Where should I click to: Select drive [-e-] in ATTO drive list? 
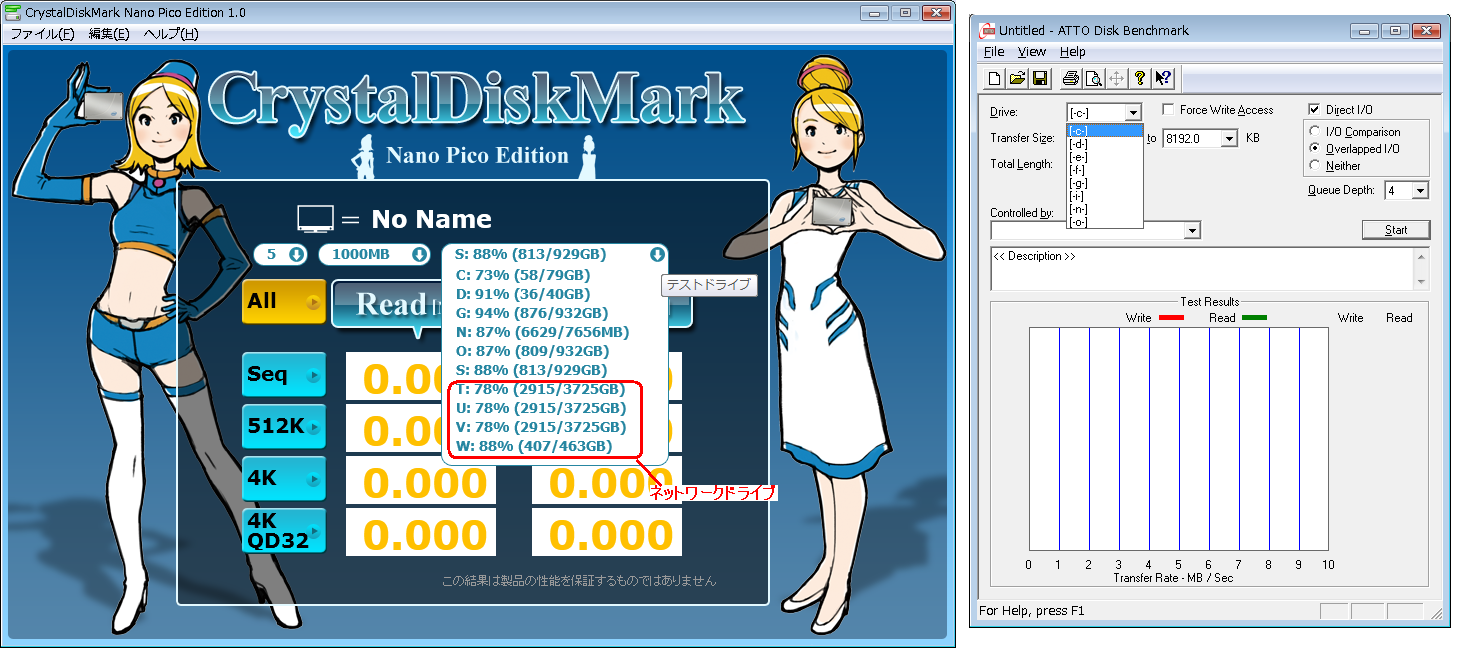[1104, 157]
